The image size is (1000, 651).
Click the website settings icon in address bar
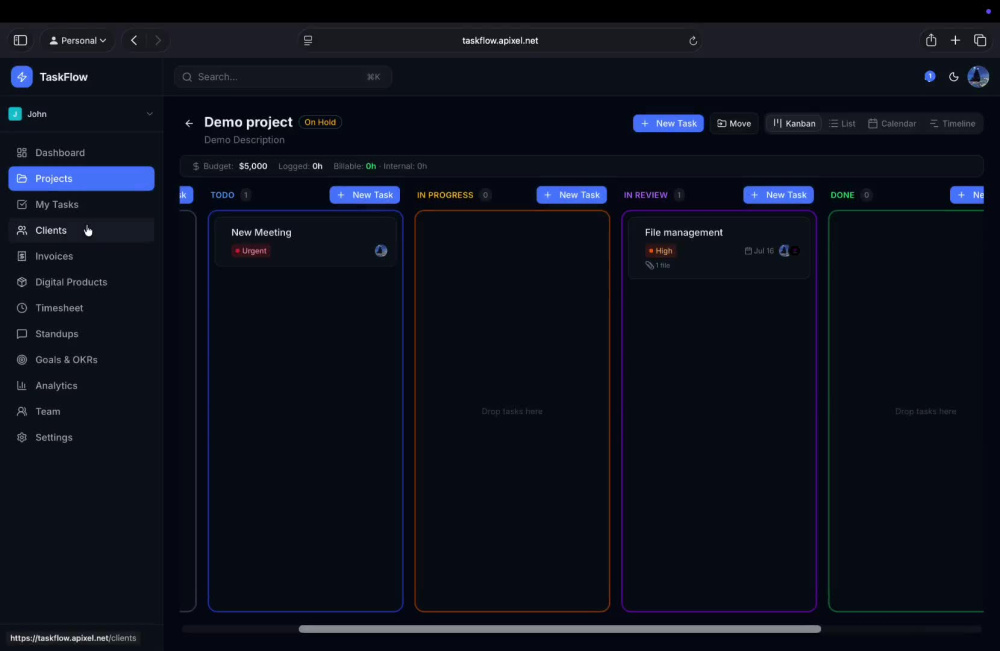click(308, 40)
